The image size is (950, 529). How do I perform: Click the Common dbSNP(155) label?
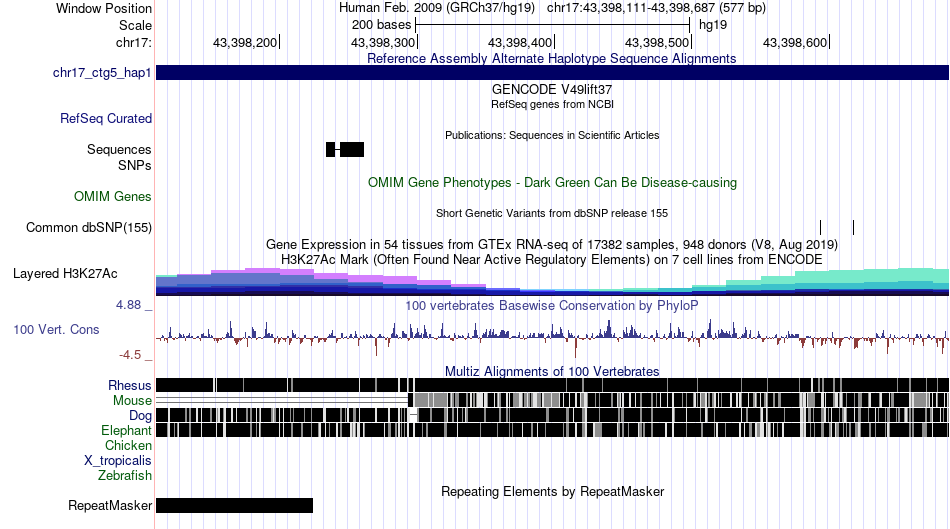point(89,228)
